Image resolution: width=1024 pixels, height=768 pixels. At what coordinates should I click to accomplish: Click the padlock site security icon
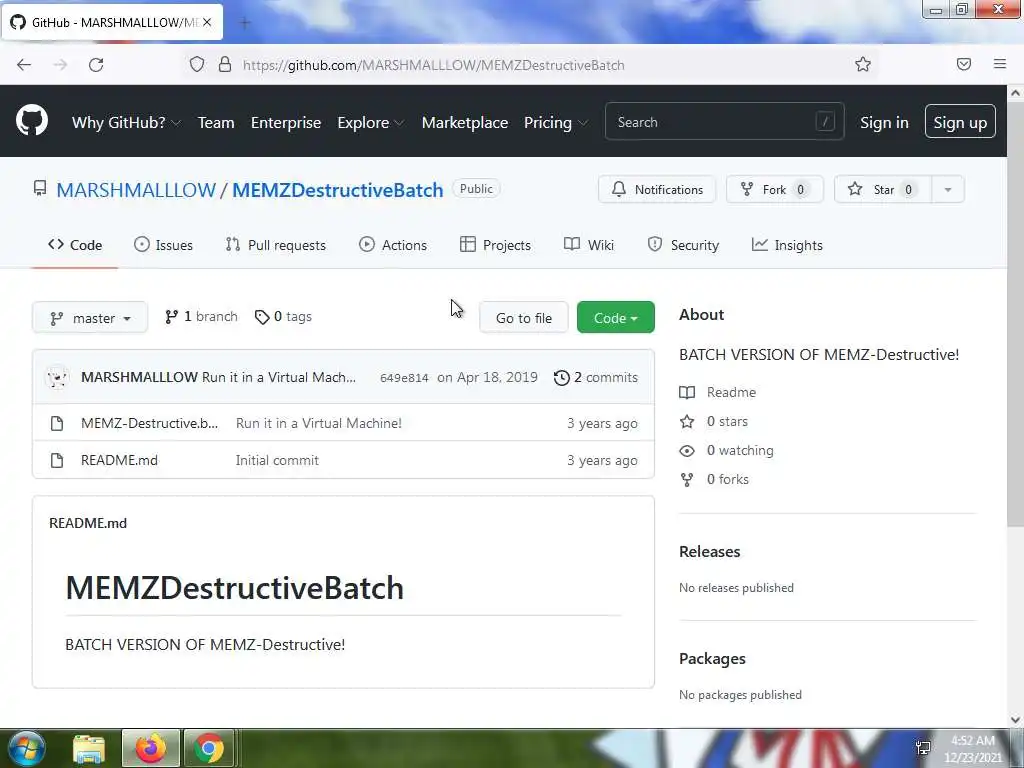[x=225, y=64]
